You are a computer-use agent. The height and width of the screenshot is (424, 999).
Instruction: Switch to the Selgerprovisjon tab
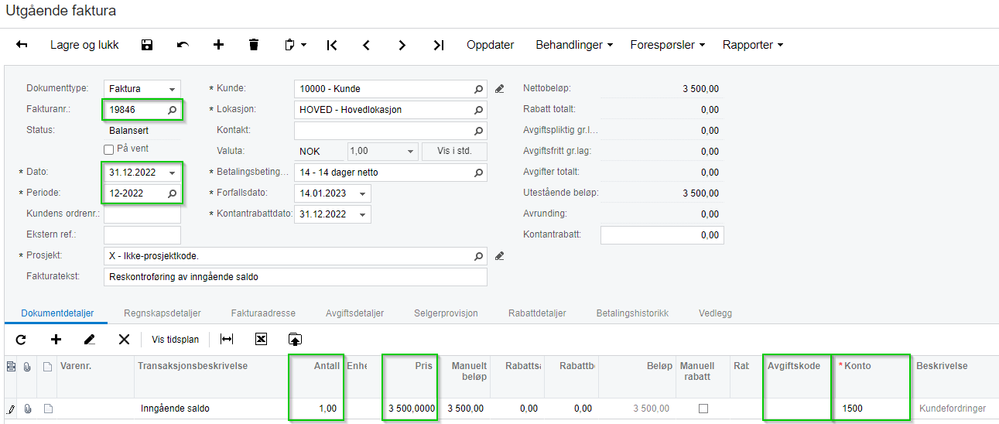[x=446, y=313]
